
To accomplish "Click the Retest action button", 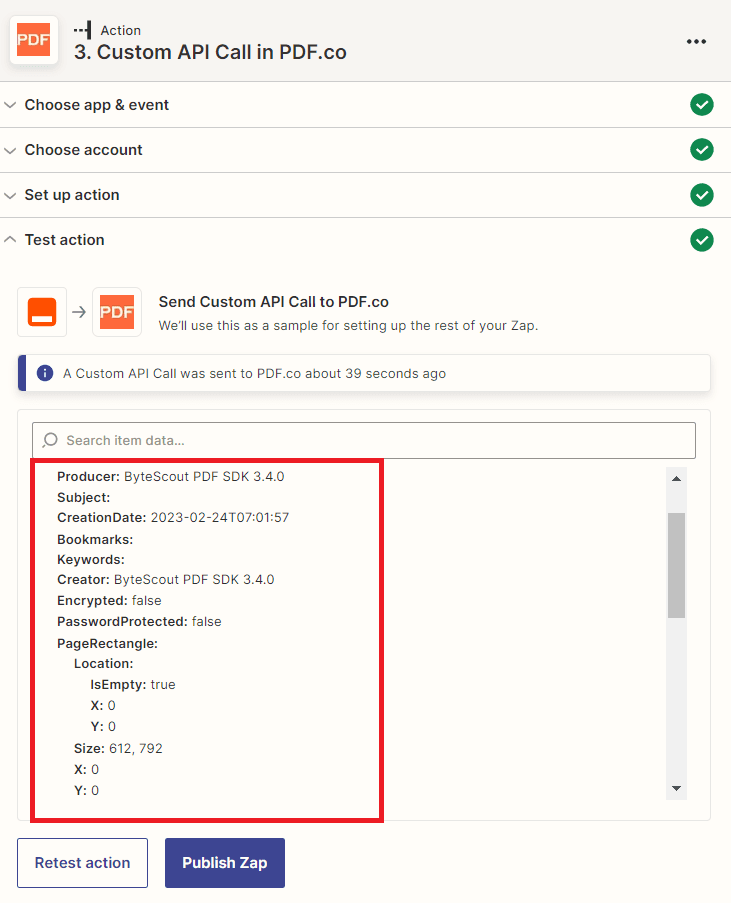I will click(x=82, y=863).
